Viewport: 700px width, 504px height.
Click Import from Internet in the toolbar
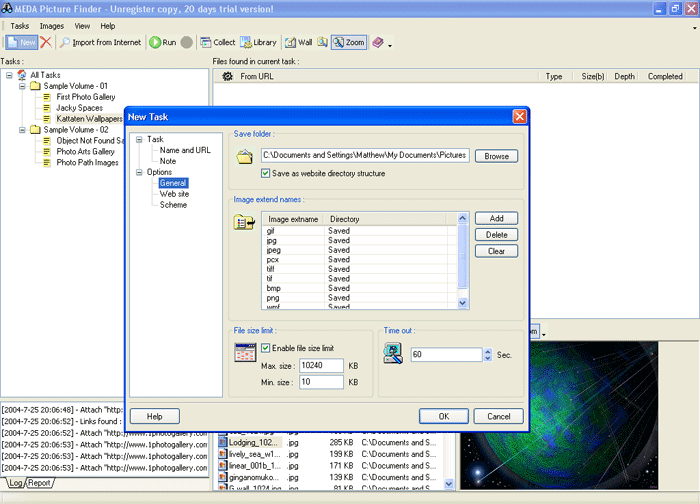(100, 42)
